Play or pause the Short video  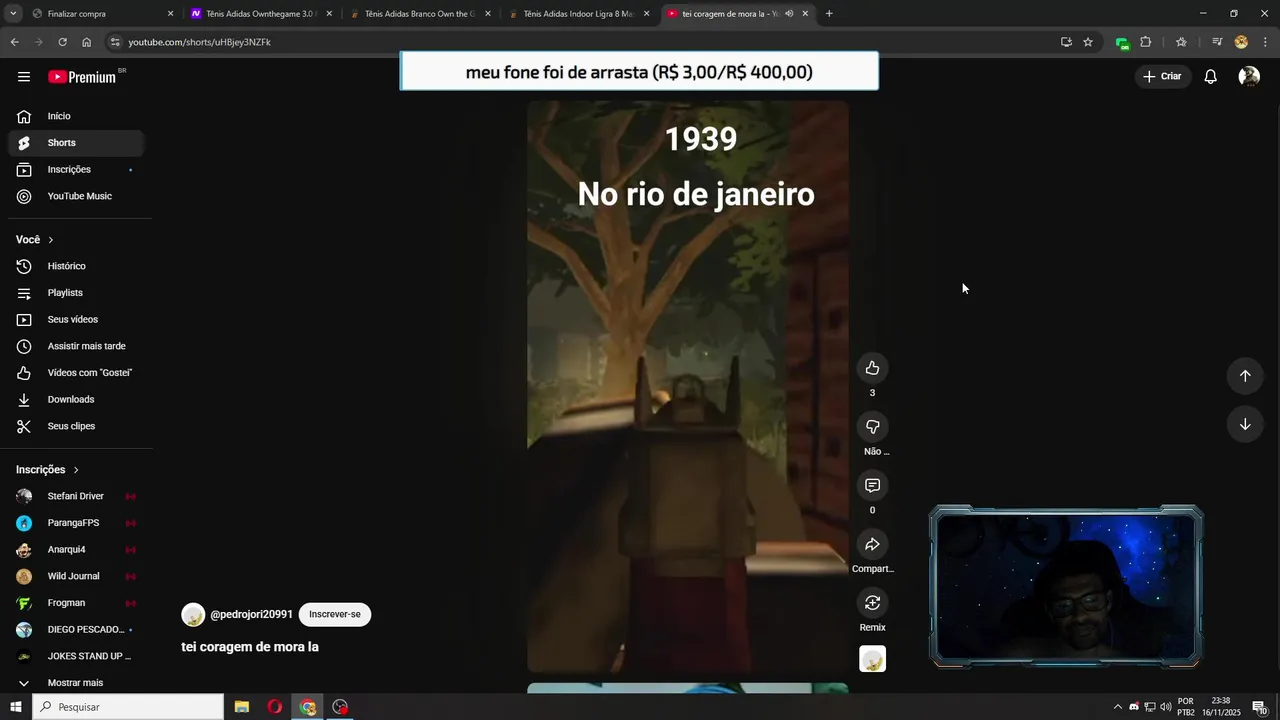click(688, 386)
